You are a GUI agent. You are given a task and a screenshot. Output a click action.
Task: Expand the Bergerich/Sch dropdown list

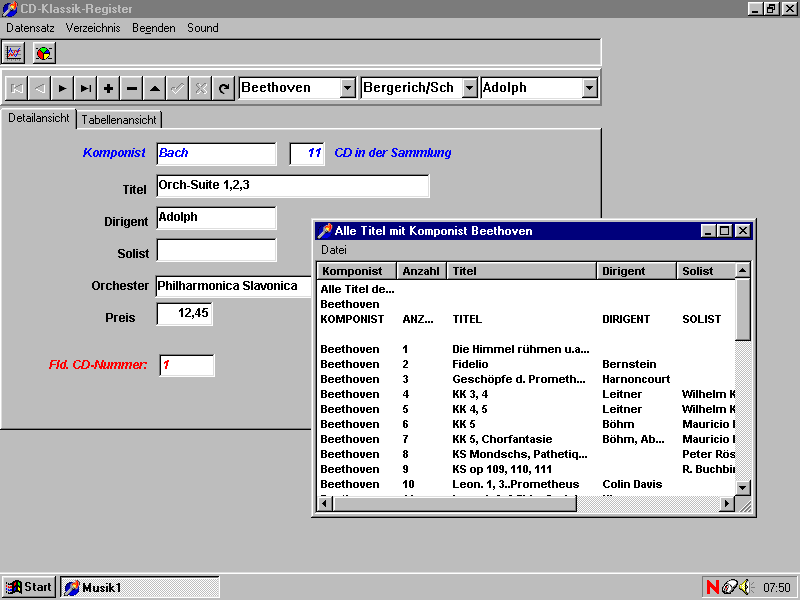point(468,88)
